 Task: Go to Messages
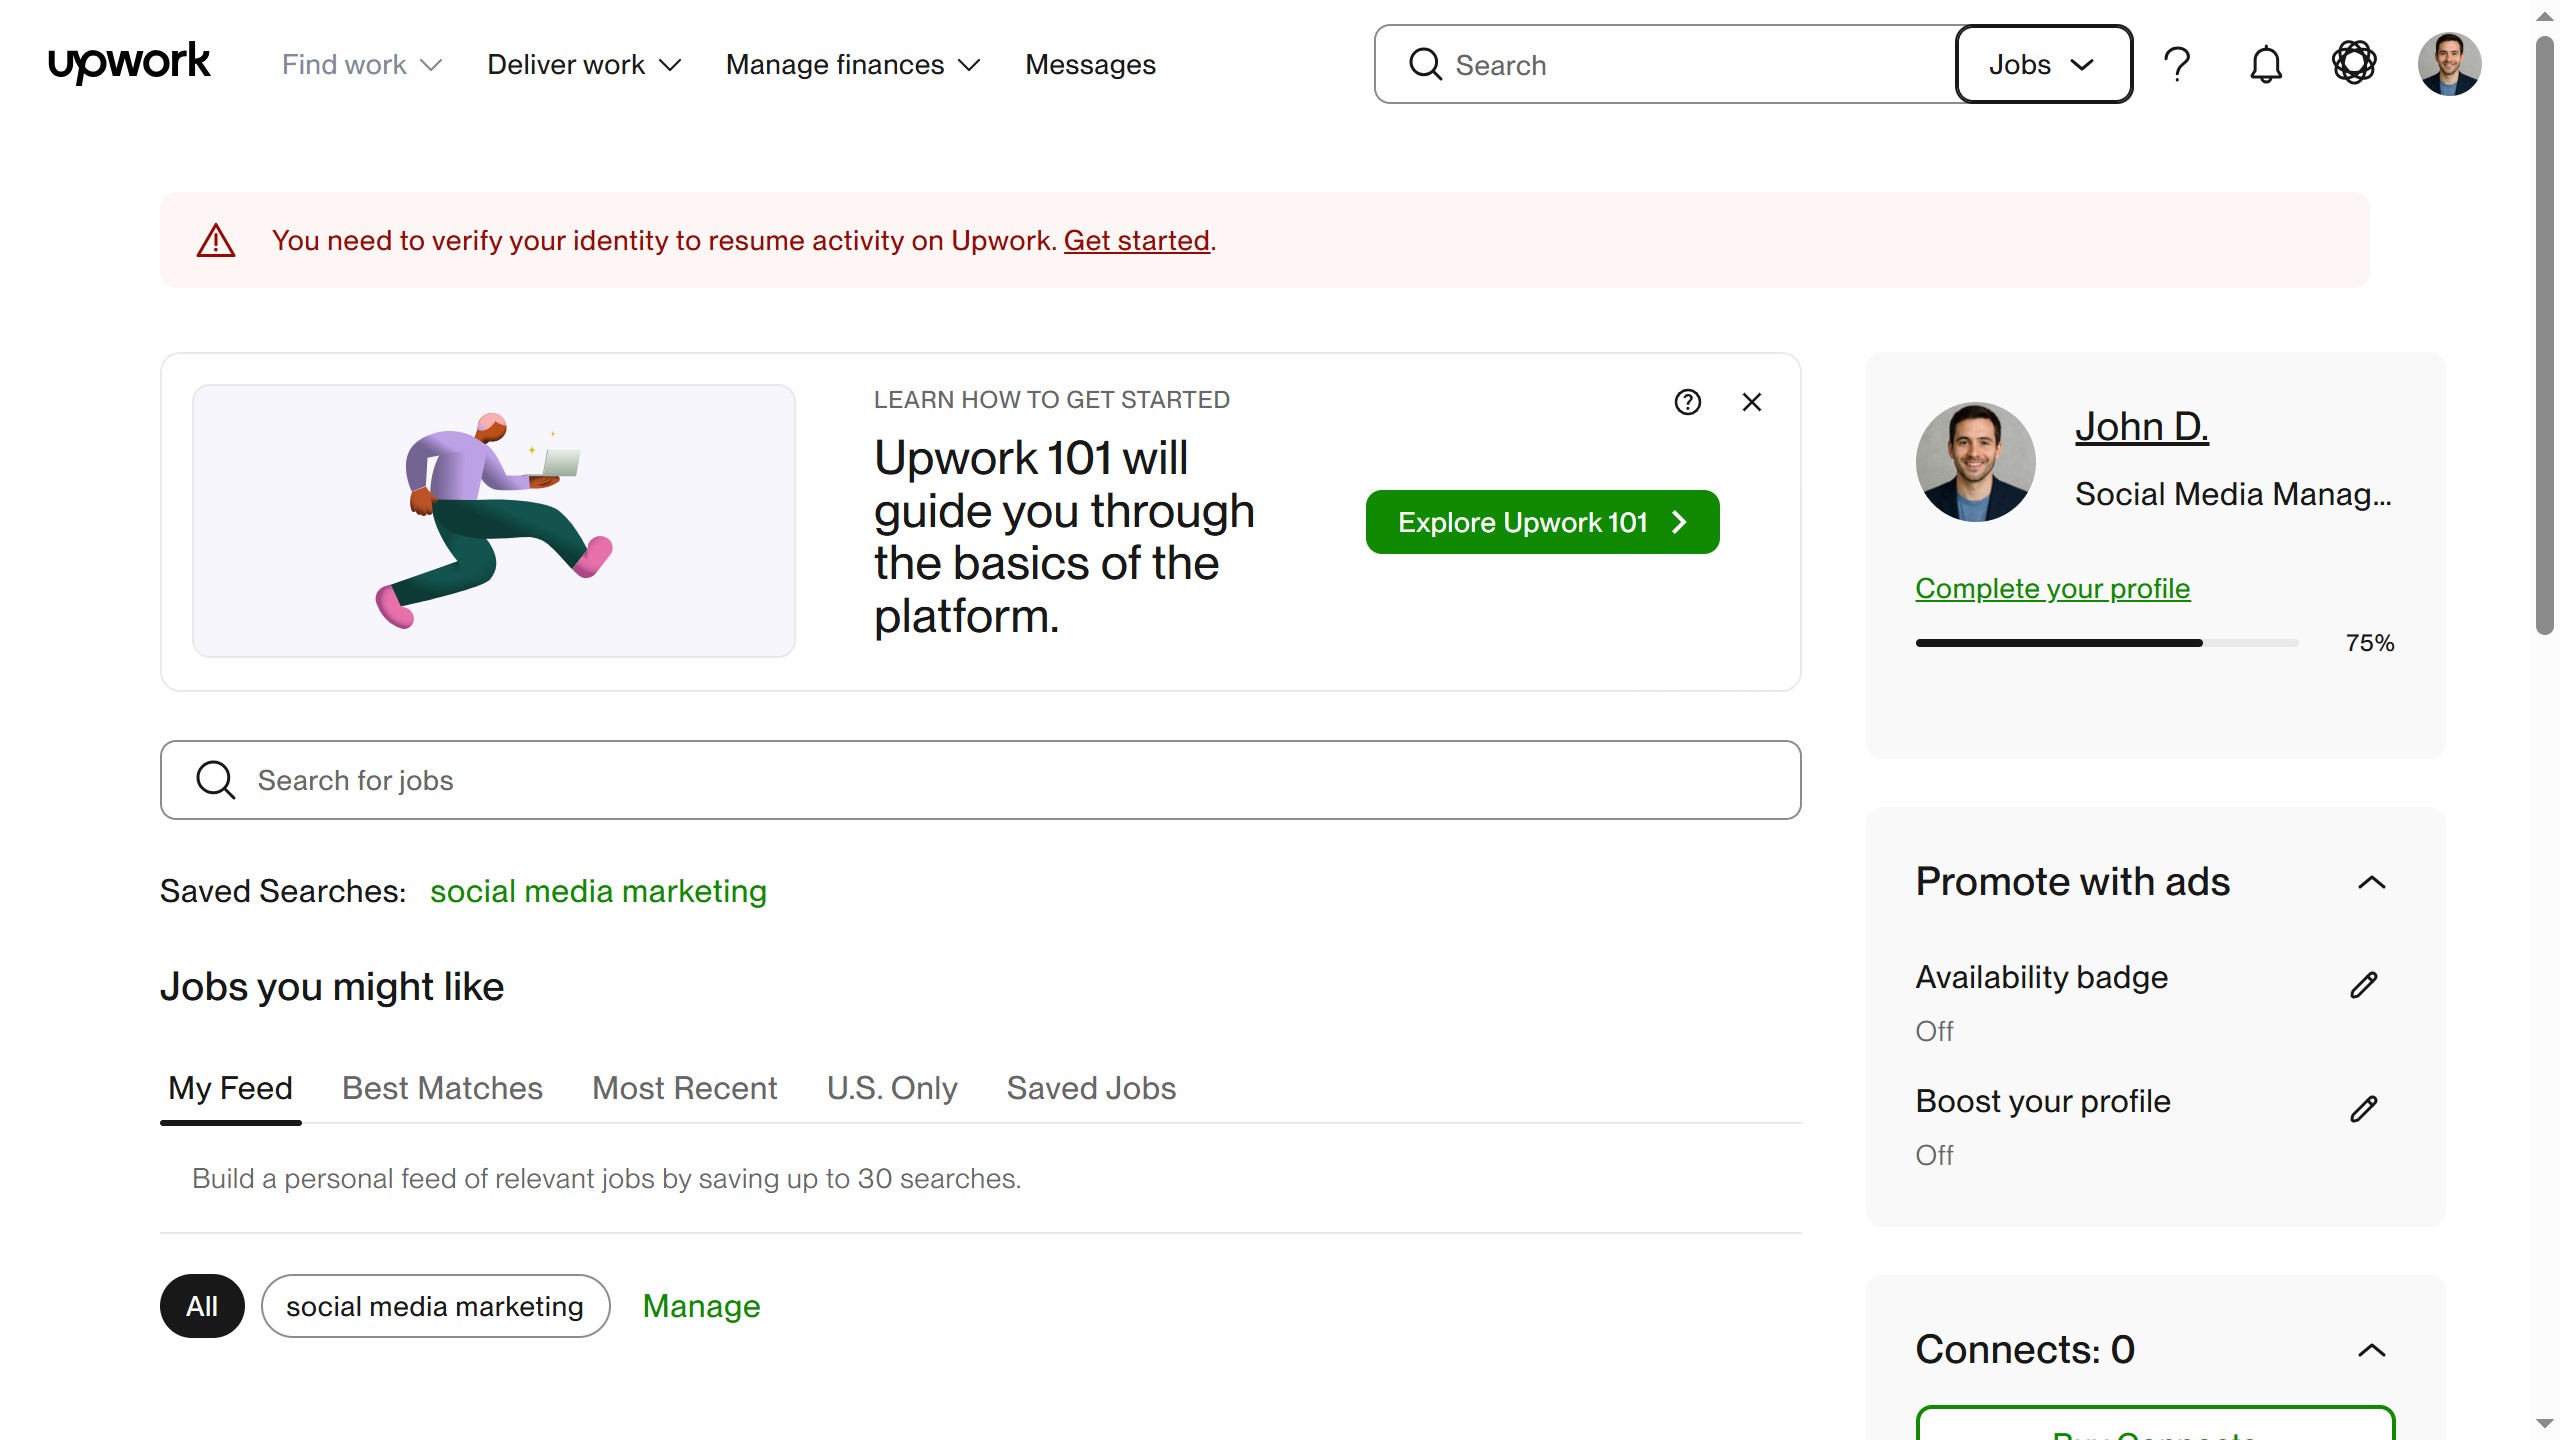[1090, 65]
